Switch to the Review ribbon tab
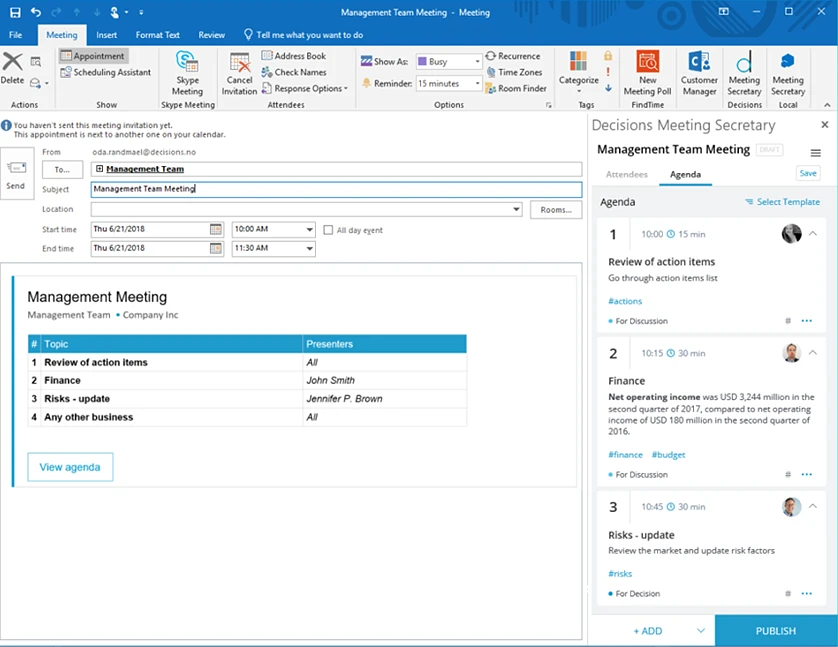The height and width of the screenshot is (647, 838). (212, 35)
